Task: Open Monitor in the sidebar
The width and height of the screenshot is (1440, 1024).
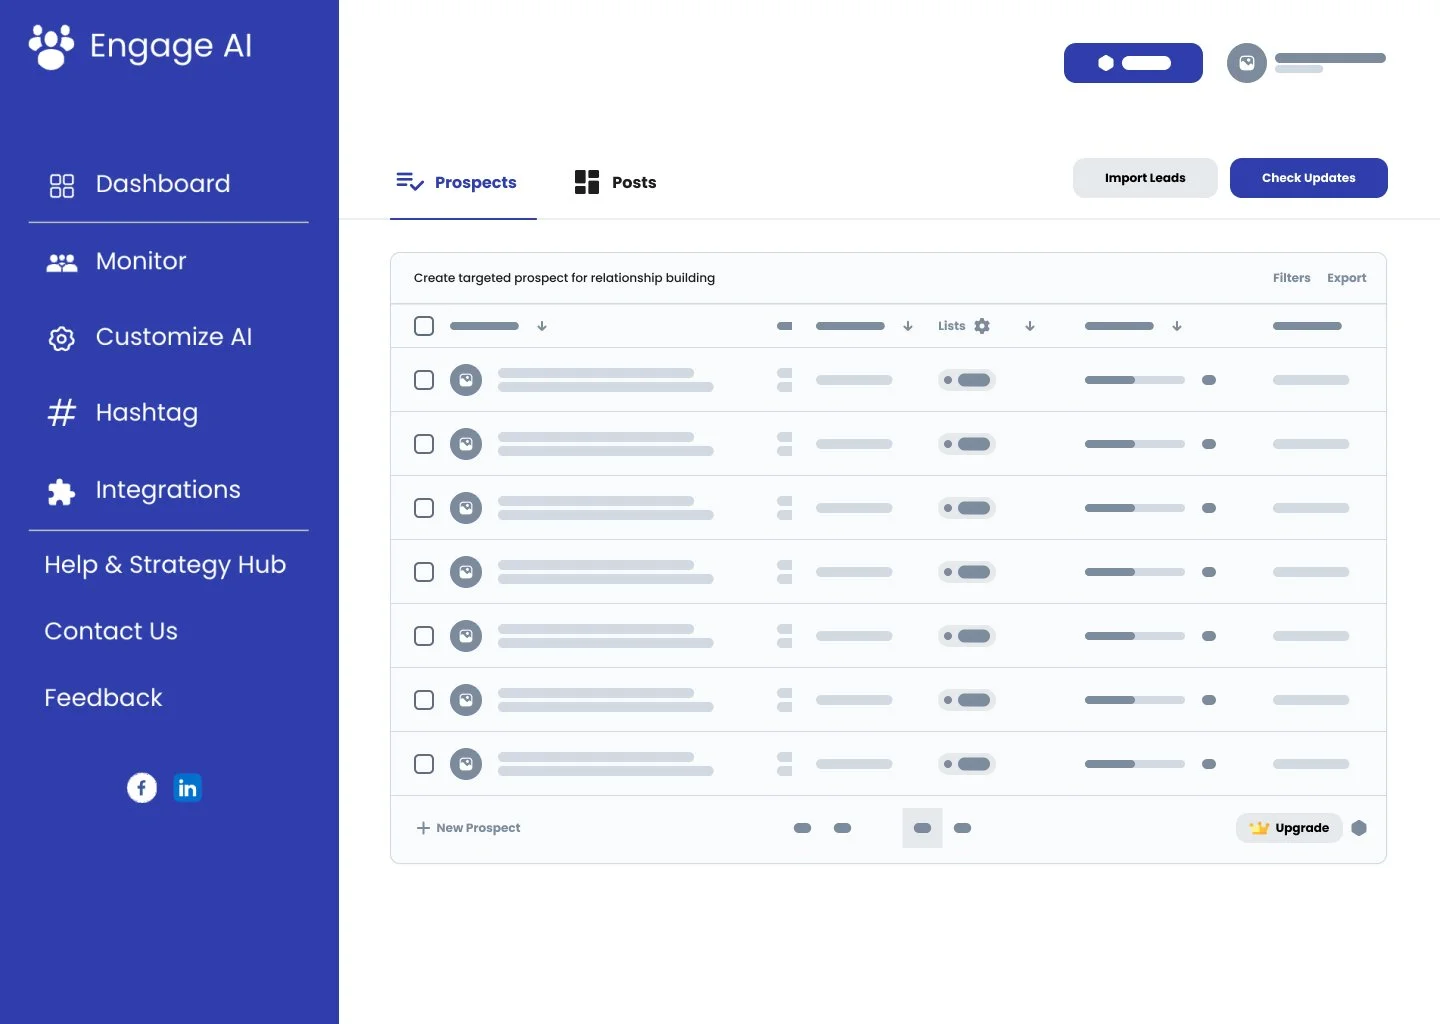Action: coord(141,261)
